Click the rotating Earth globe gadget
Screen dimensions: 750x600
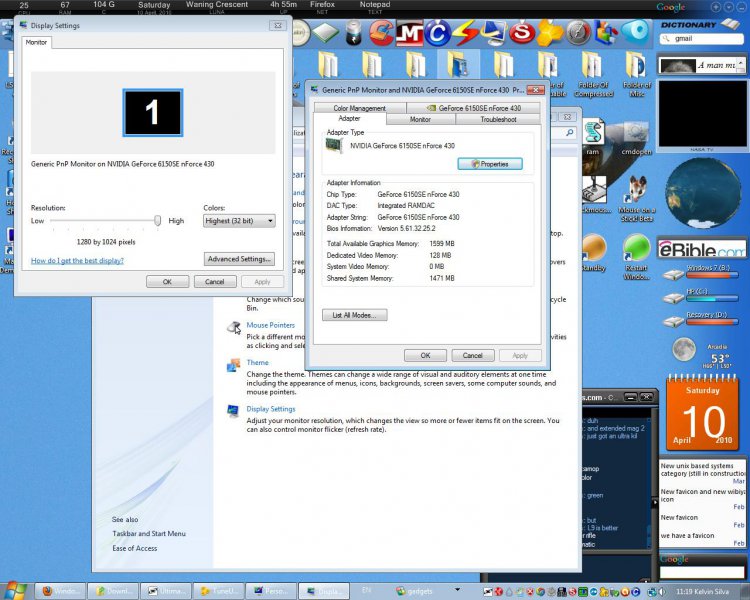click(702, 193)
